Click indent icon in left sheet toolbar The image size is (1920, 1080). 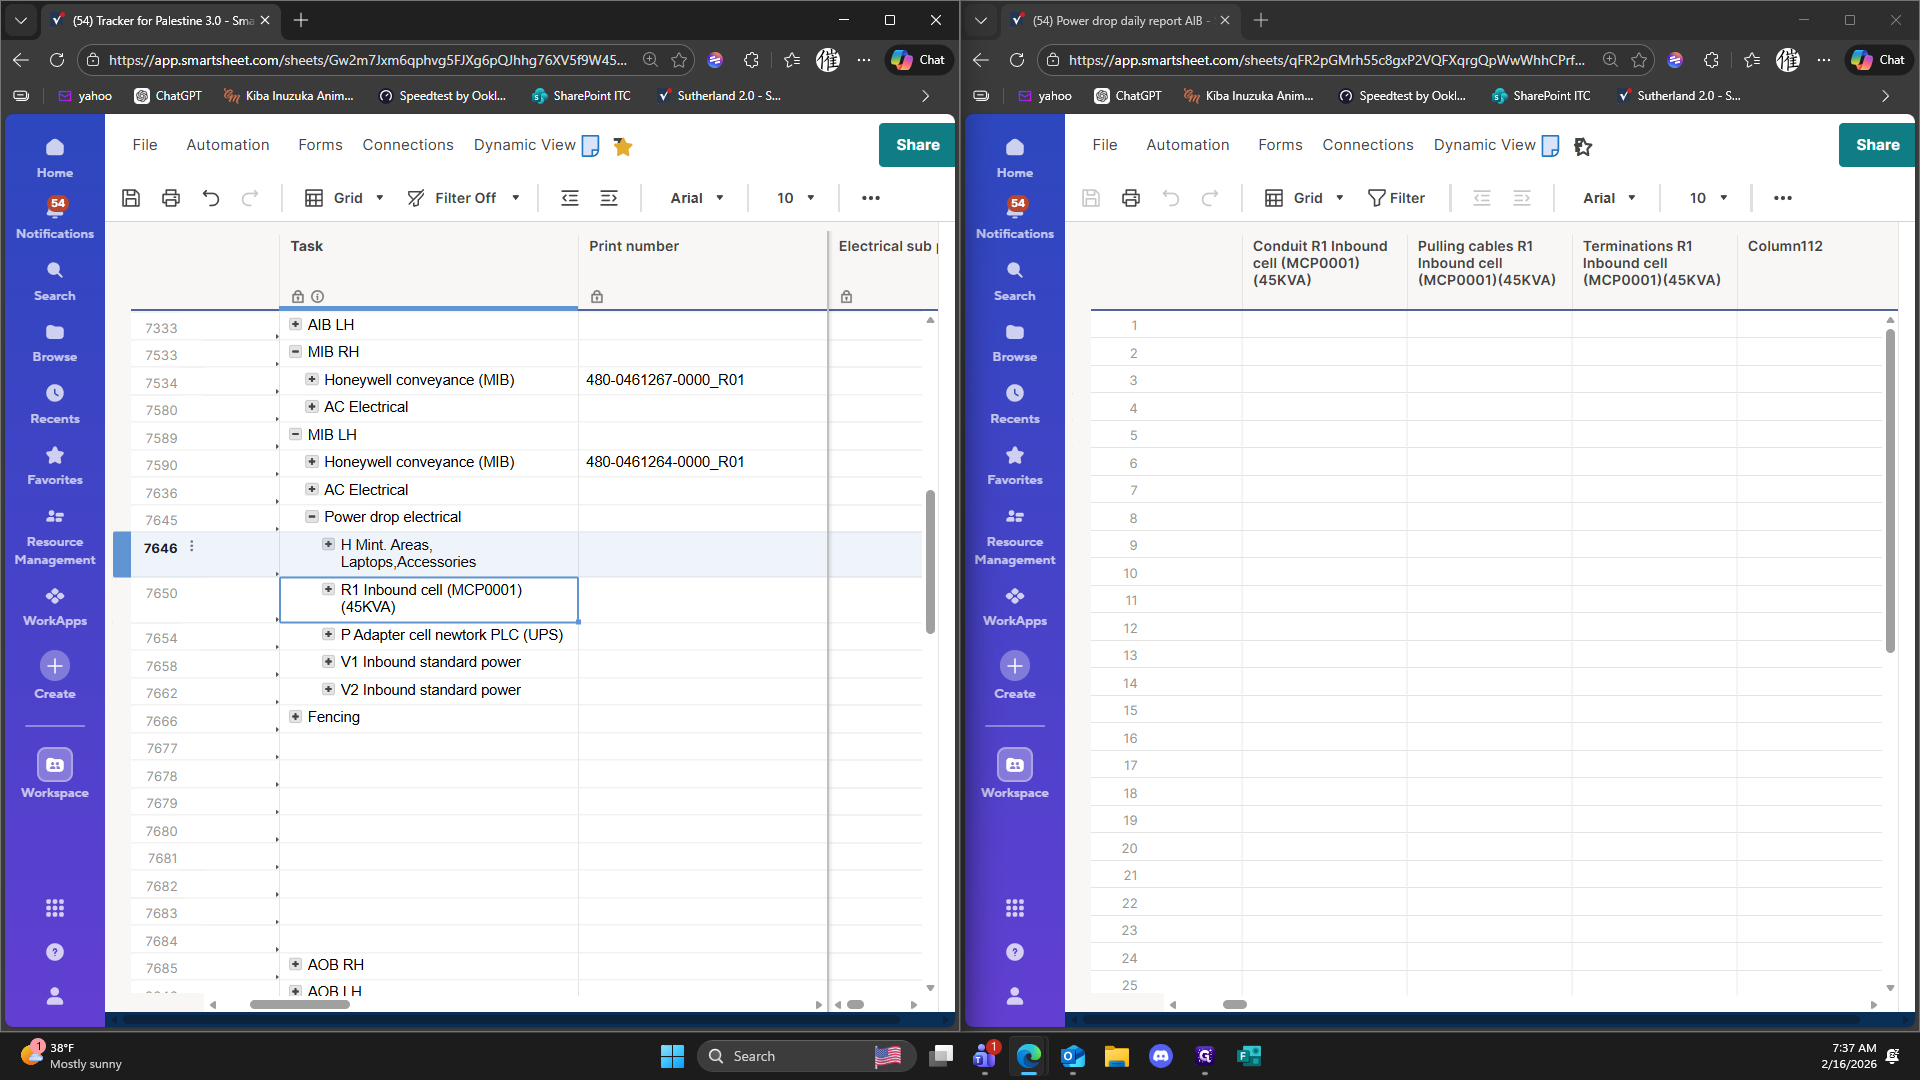(609, 198)
